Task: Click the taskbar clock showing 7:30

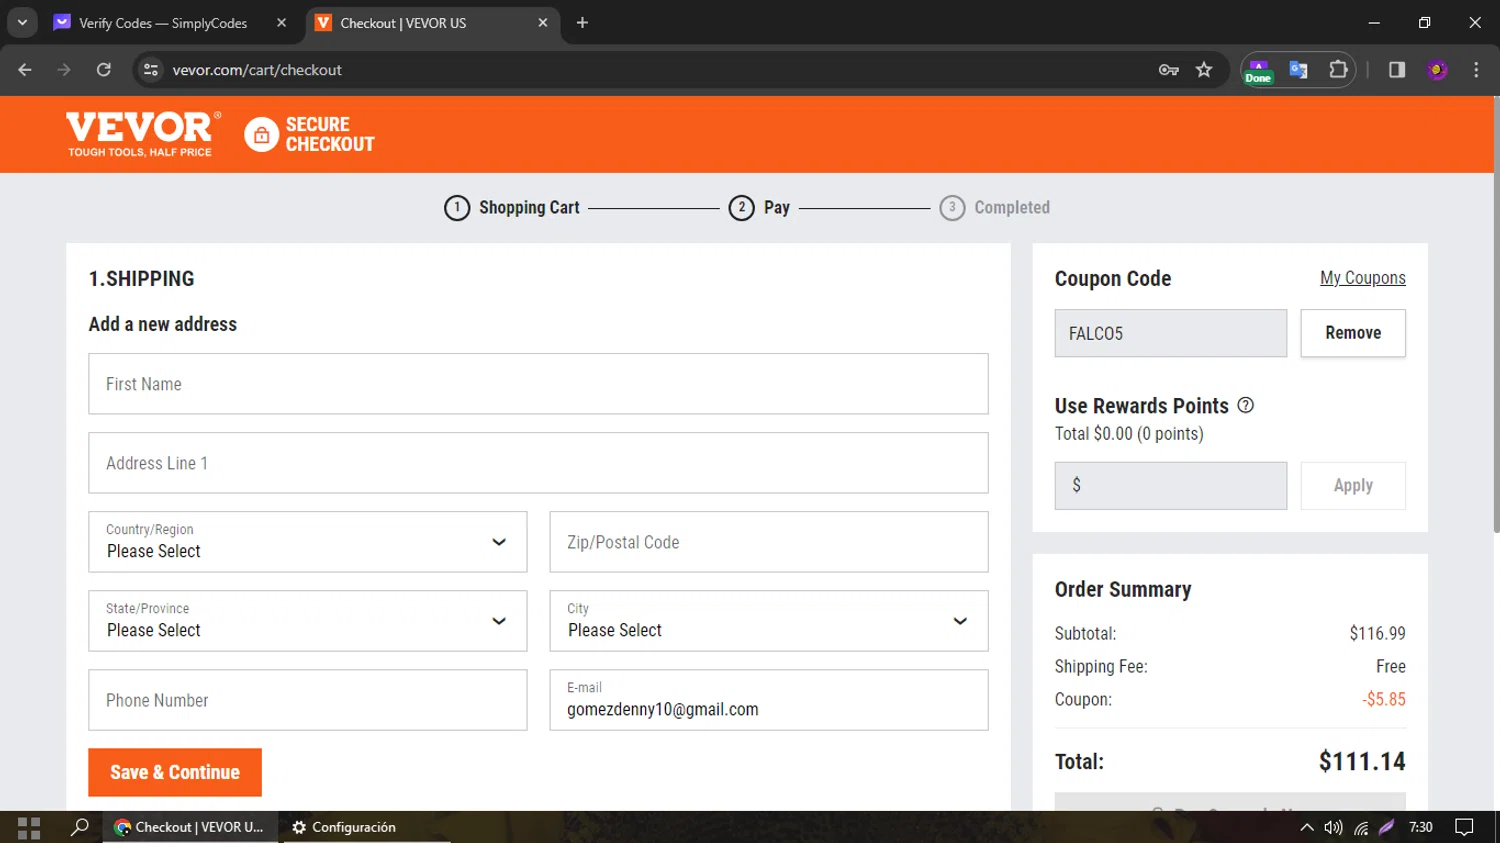Action: click(x=1421, y=827)
